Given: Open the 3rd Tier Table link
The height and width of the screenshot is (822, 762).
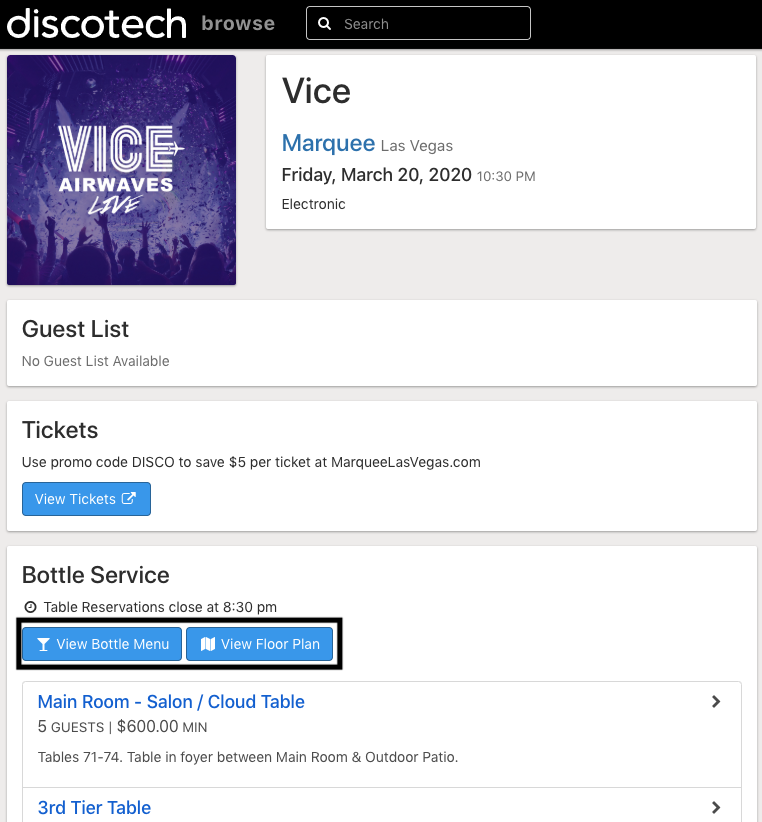Looking at the screenshot, I should pyautogui.click(x=94, y=807).
